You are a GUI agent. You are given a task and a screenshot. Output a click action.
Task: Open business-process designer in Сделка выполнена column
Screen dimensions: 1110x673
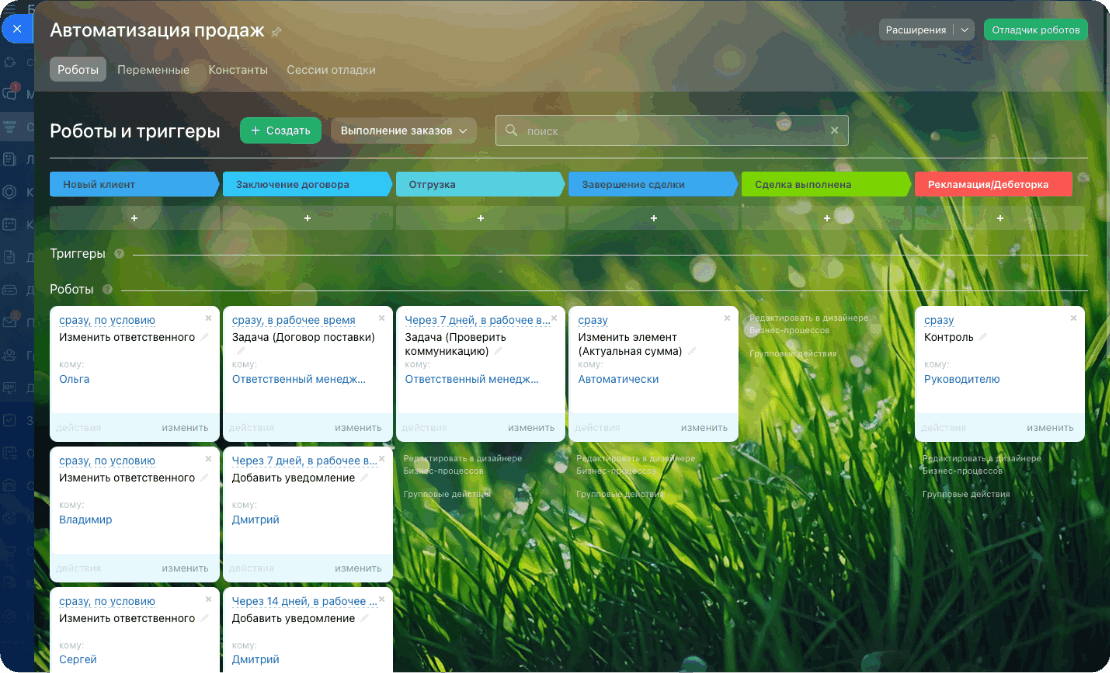pos(808,324)
